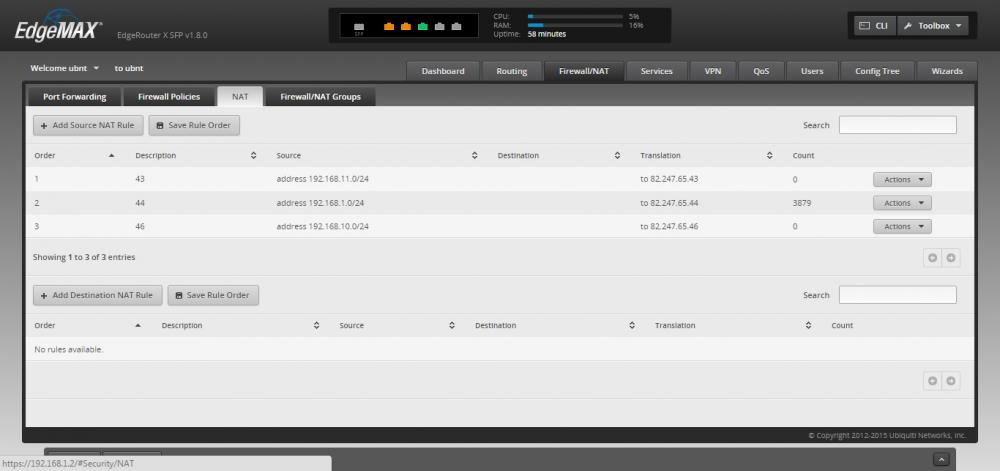Screen dimensions: 1000x471
Task: Click the EdgeMAX logo
Action: coord(58,30)
